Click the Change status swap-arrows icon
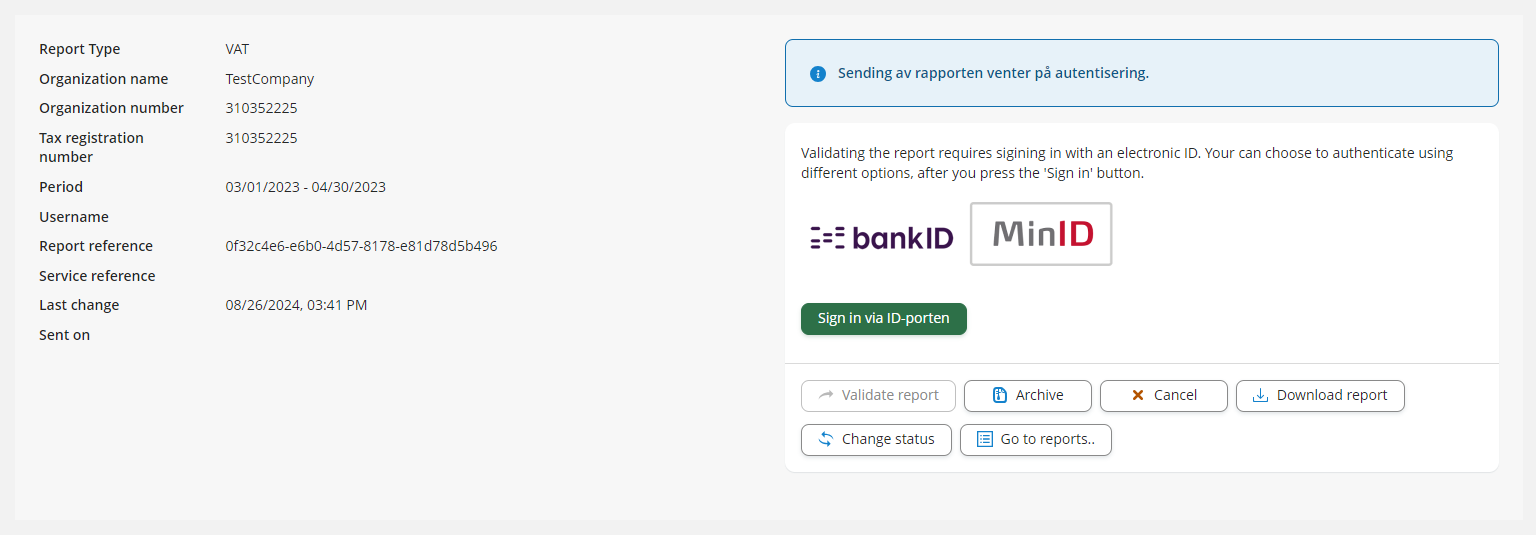 tap(826, 439)
